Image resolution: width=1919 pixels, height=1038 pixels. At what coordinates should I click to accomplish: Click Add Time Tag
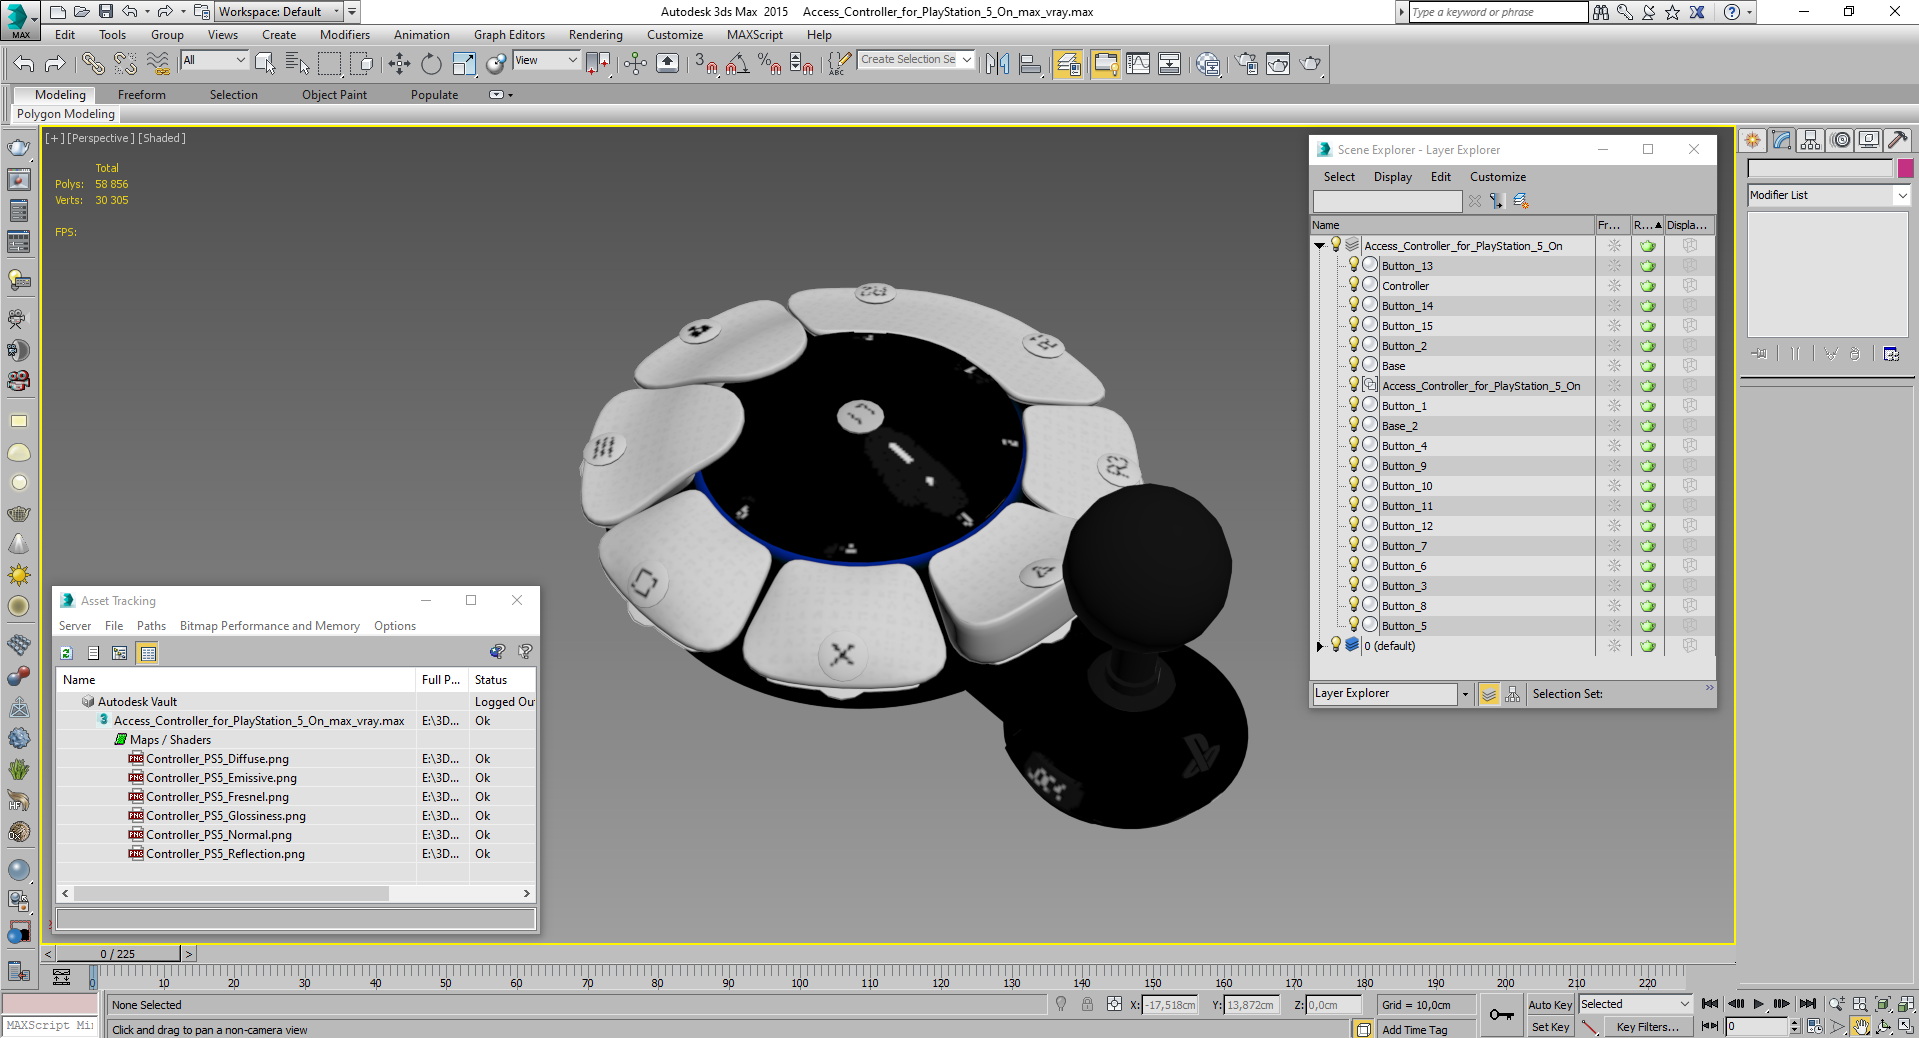click(x=1414, y=1030)
